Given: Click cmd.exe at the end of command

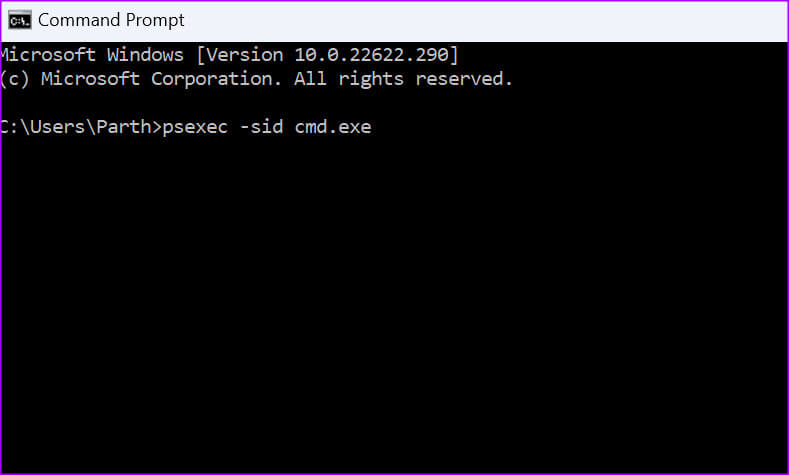Looking at the screenshot, I should click(x=333, y=127).
